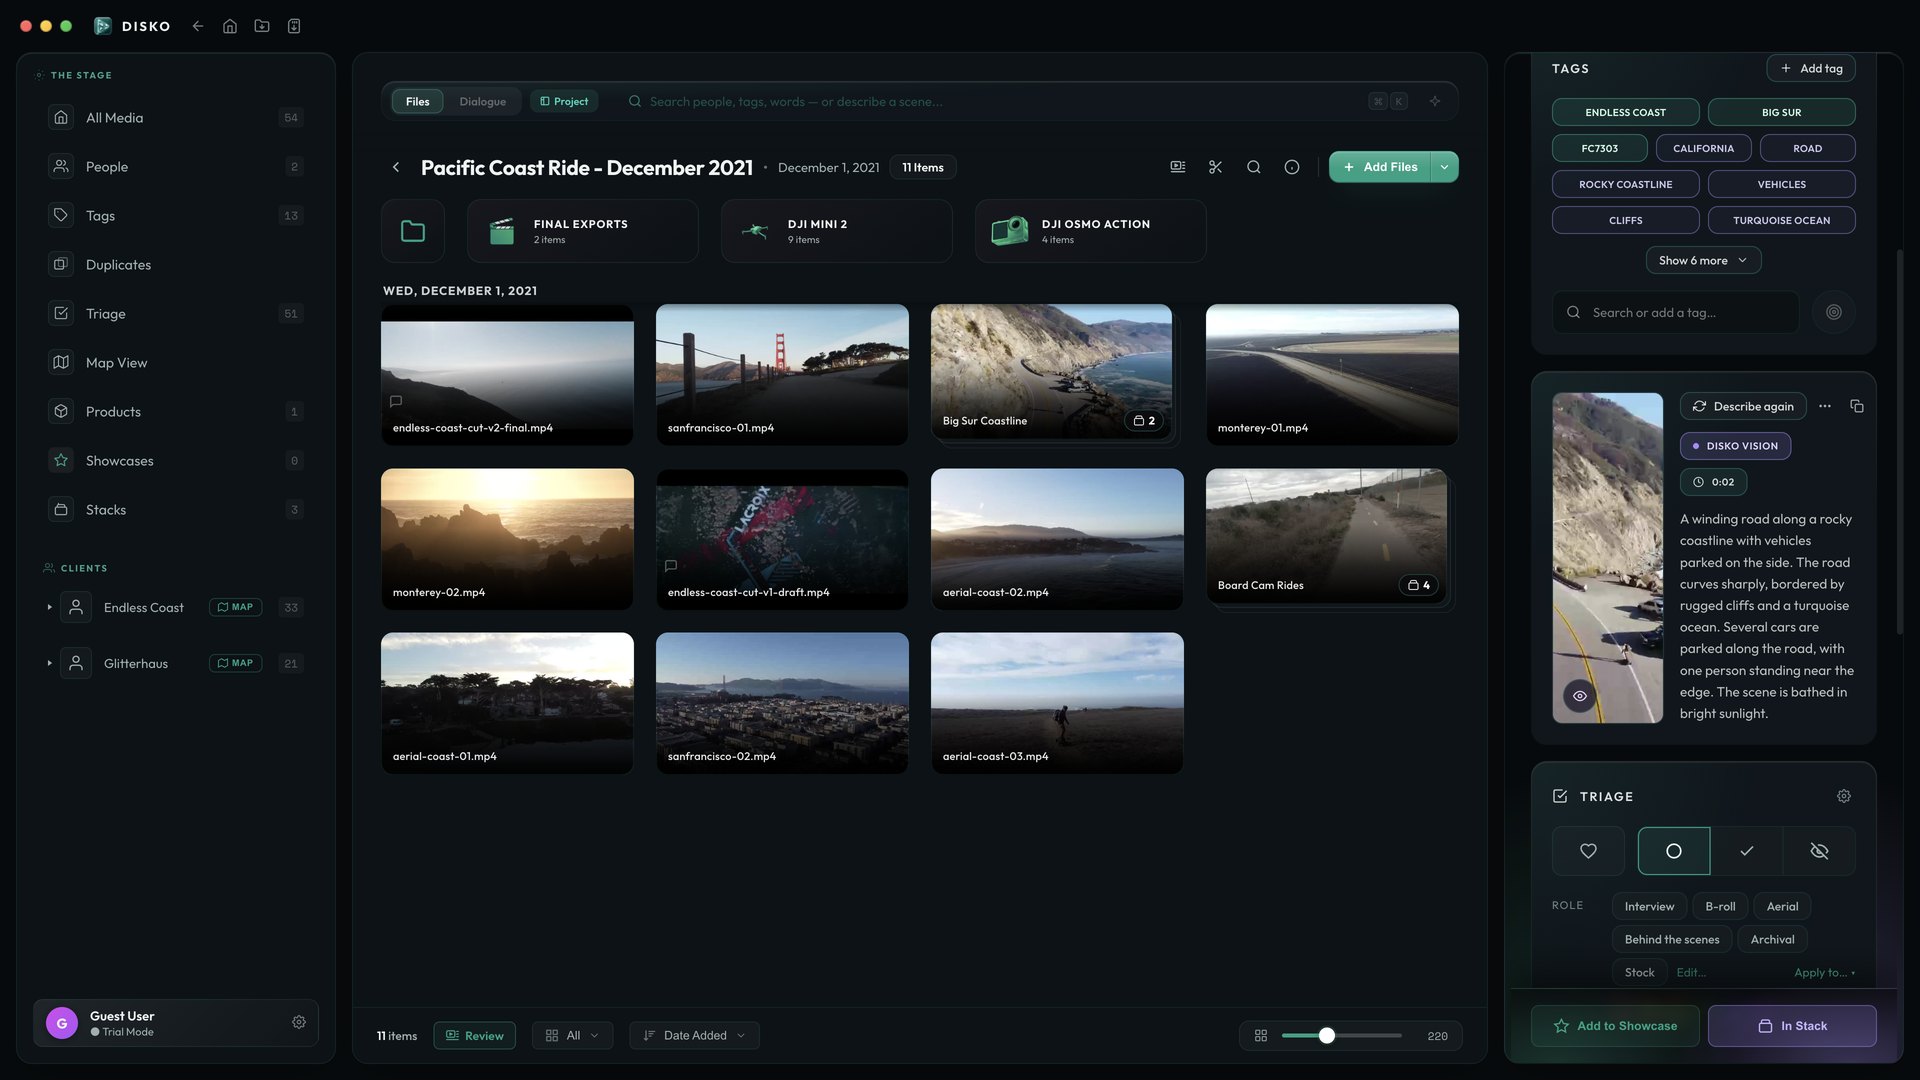Open the three-dot menu beside Describe again

tap(1825, 406)
